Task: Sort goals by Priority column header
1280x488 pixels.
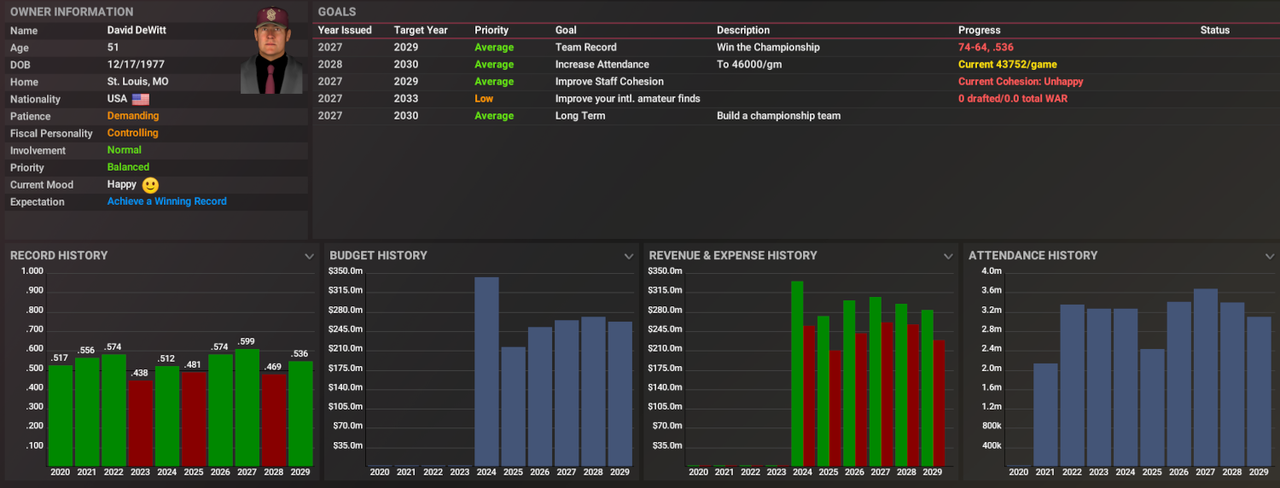Action: [492, 30]
